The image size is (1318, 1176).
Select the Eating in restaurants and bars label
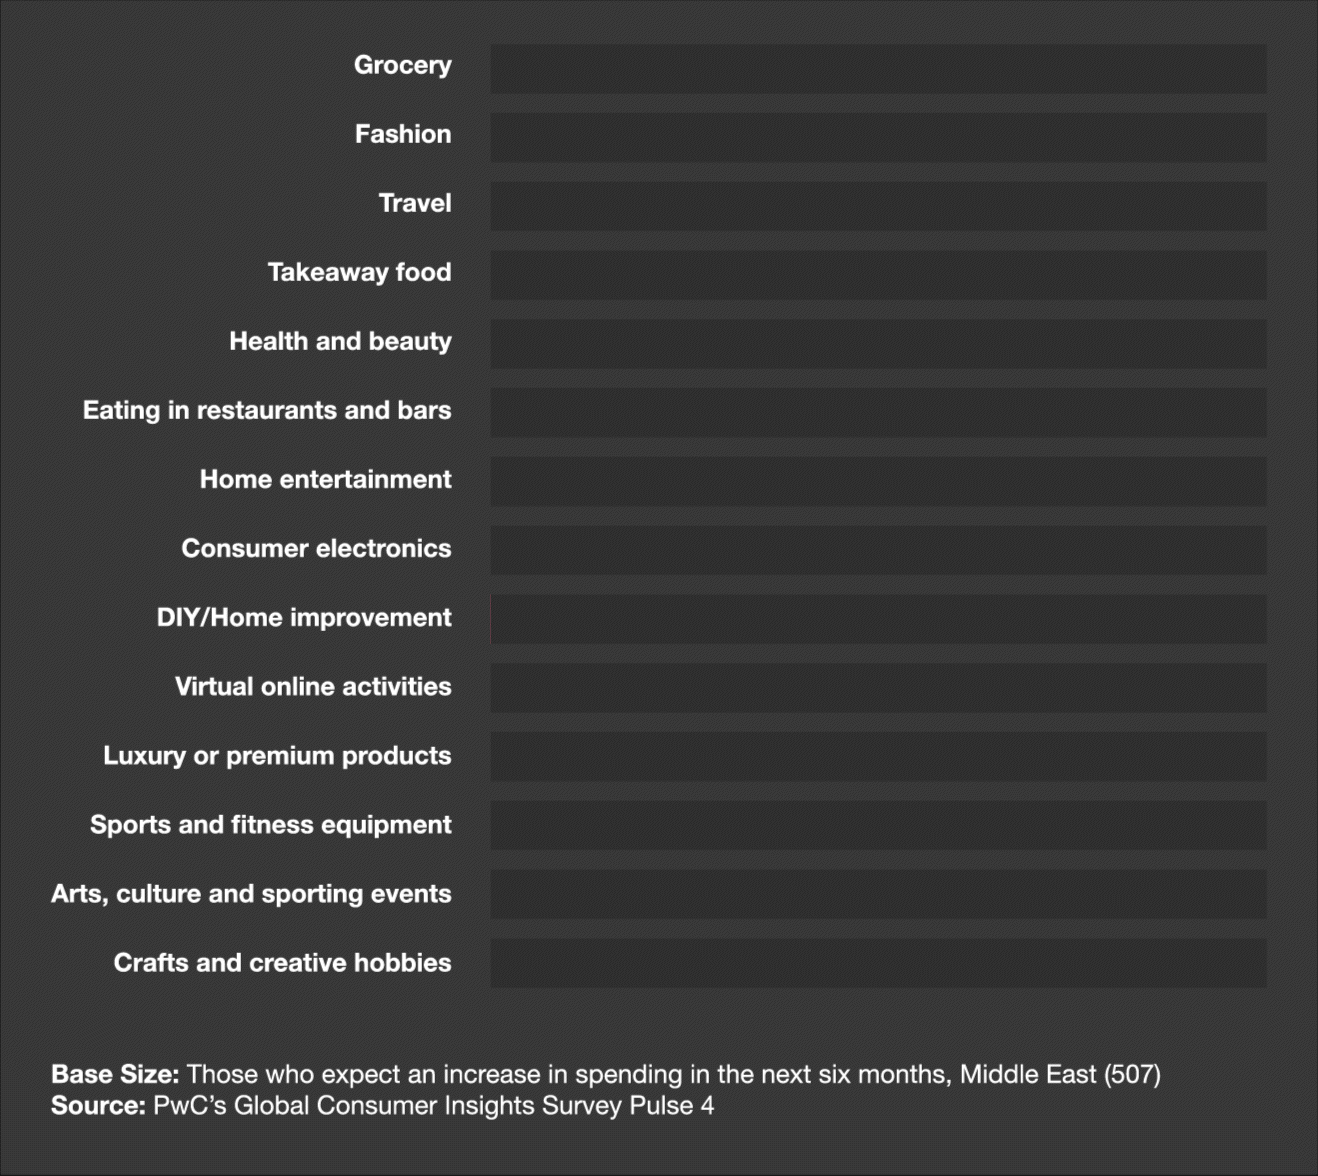coord(267,411)
